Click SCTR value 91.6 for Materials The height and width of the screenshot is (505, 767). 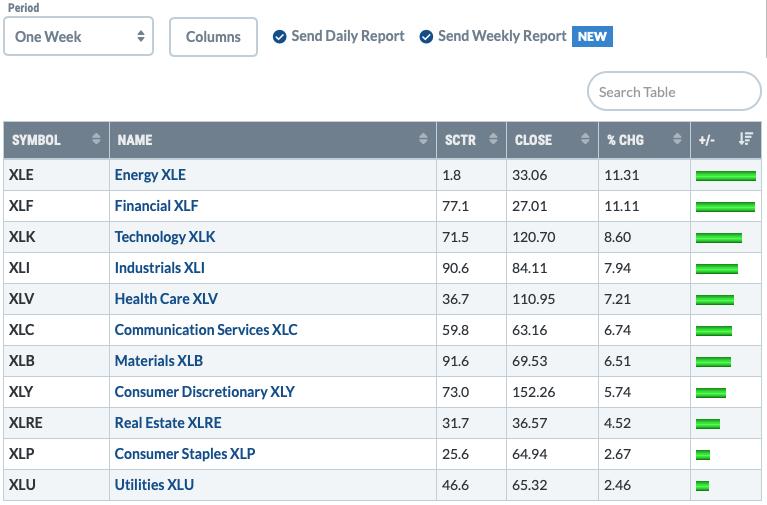click(455, 361)
